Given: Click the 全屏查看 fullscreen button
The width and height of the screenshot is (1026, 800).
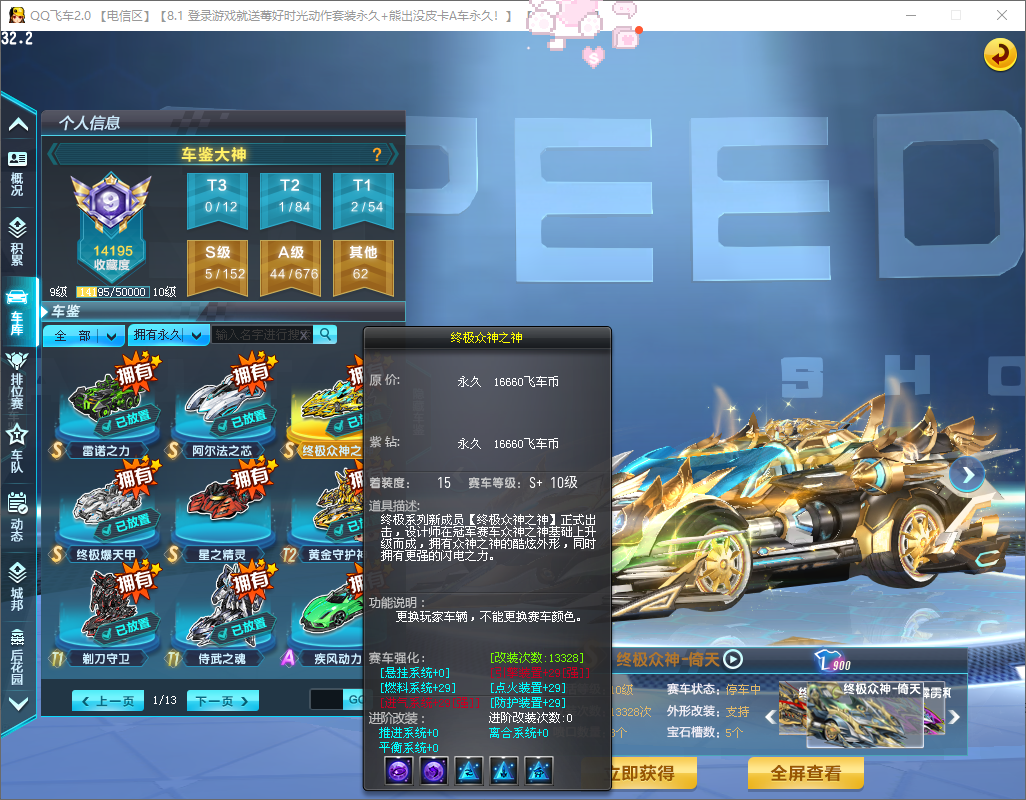Looking at the screenshot, I should point(805,773).
